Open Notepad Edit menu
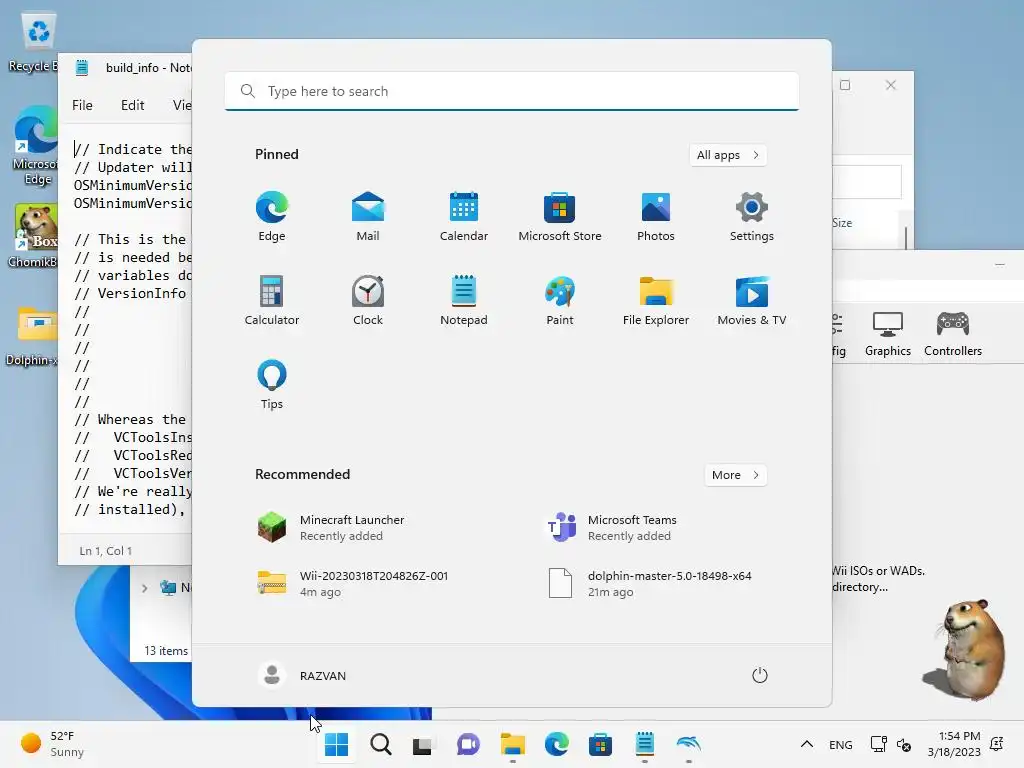Viewport: 1024px width, 768px height. tap(133, 105)
